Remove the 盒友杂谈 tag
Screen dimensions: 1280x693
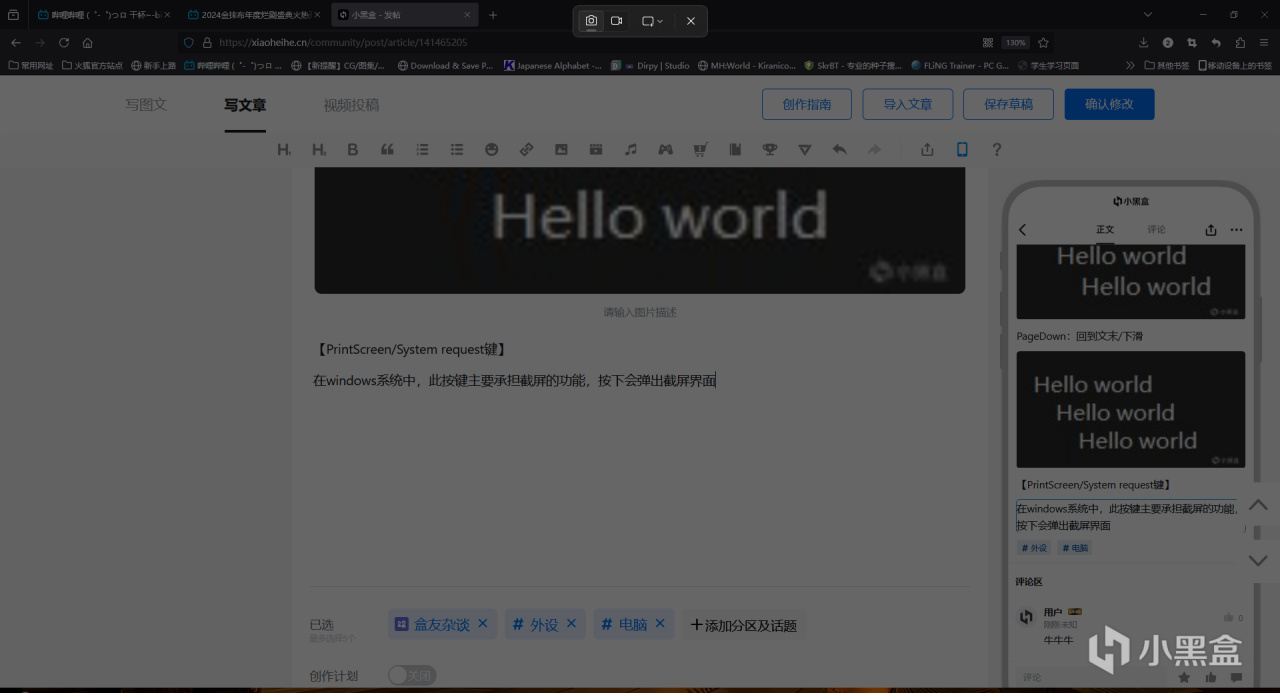click(482, 623)
